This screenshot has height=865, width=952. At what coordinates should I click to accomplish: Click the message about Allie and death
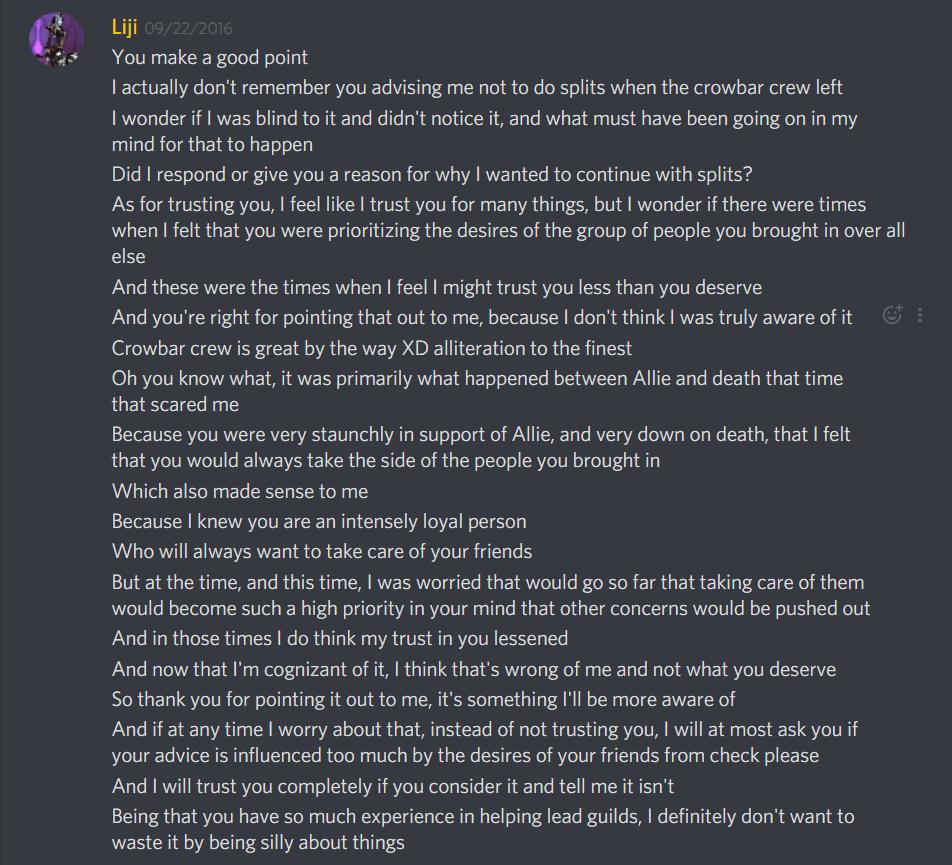point(480,378)
